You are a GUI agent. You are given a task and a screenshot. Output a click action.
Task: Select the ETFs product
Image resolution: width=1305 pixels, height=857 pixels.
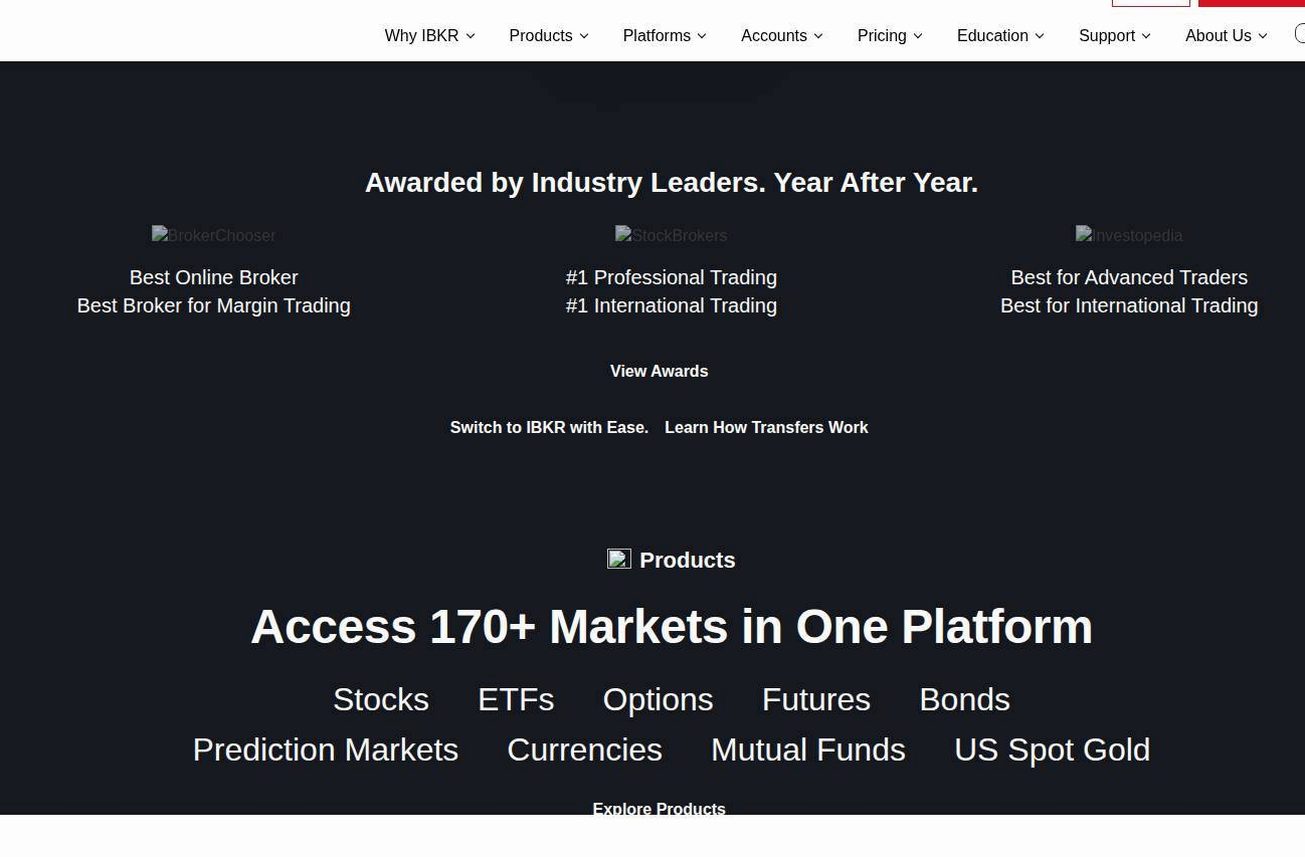coord(516,699)
